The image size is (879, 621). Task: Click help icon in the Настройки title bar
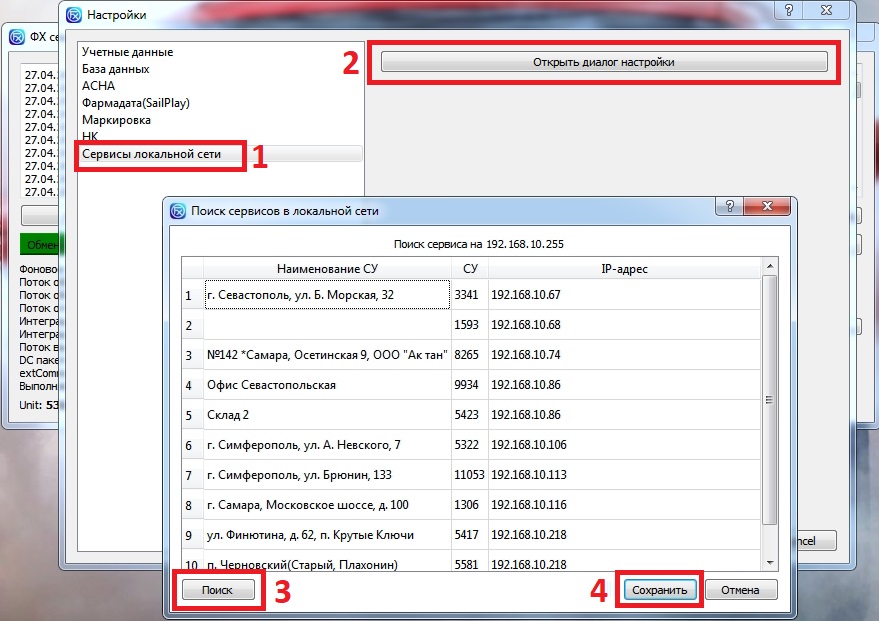pyautogui.click(x=790, y=11)
